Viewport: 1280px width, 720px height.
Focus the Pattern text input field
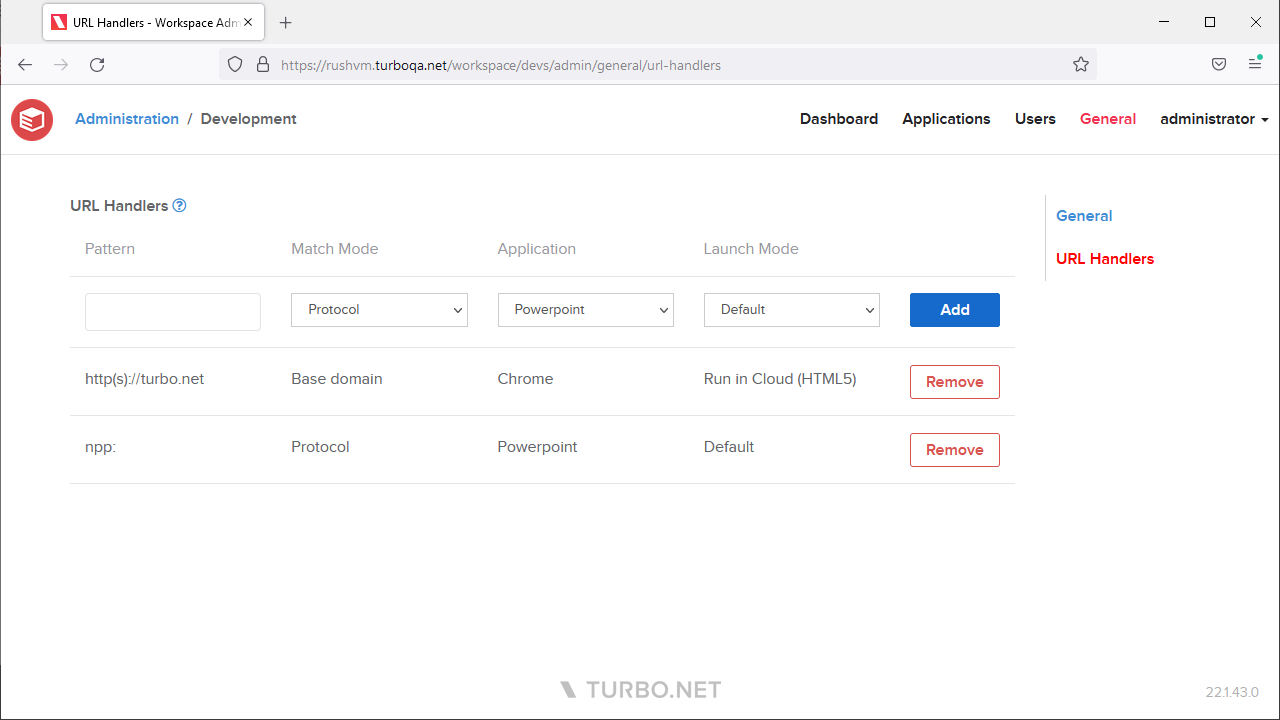coord(173,312)
